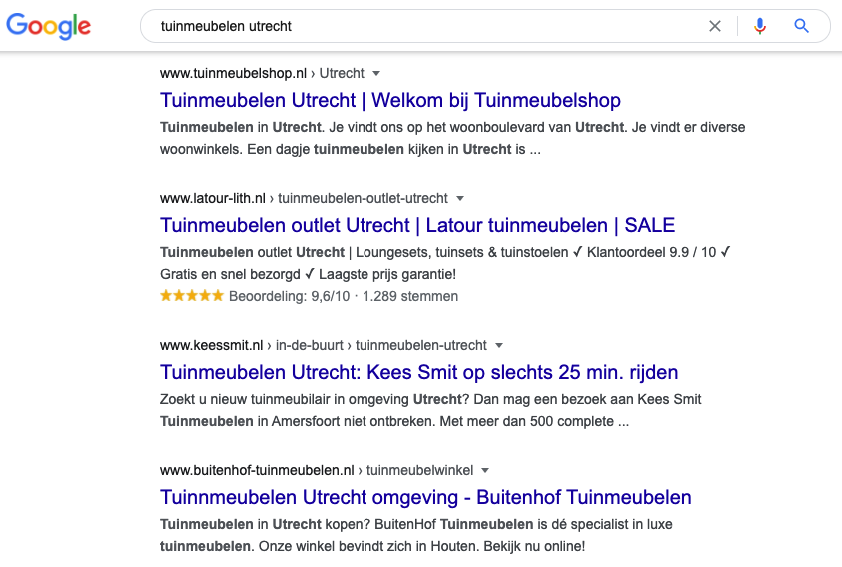Open Tuinmeubelen outlet Utrecht Latour SALE result
Image resolution: width=842 pixels, height=567 pixels.
[417, 226]
